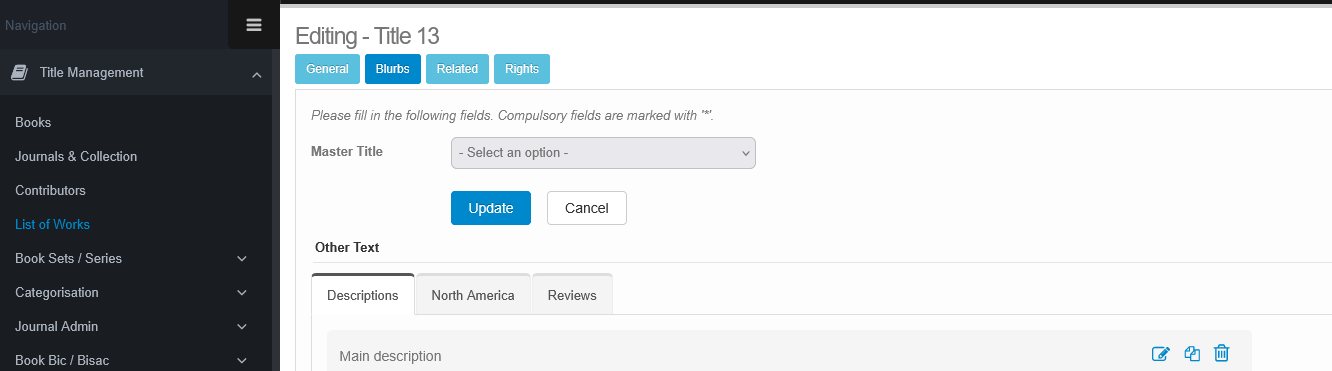
Task: Click the Navigation label
Action: (36, 25)
